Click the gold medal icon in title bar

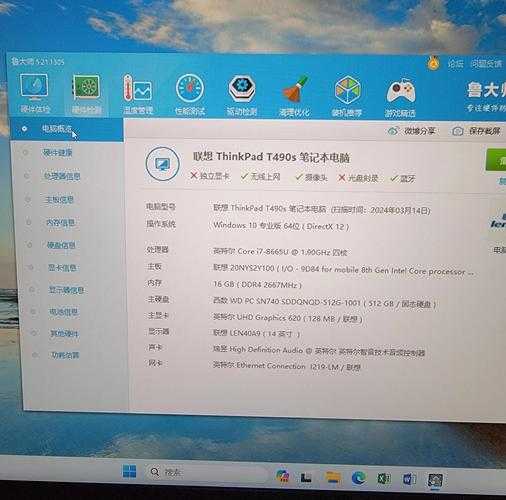click(x=433, y=63)
